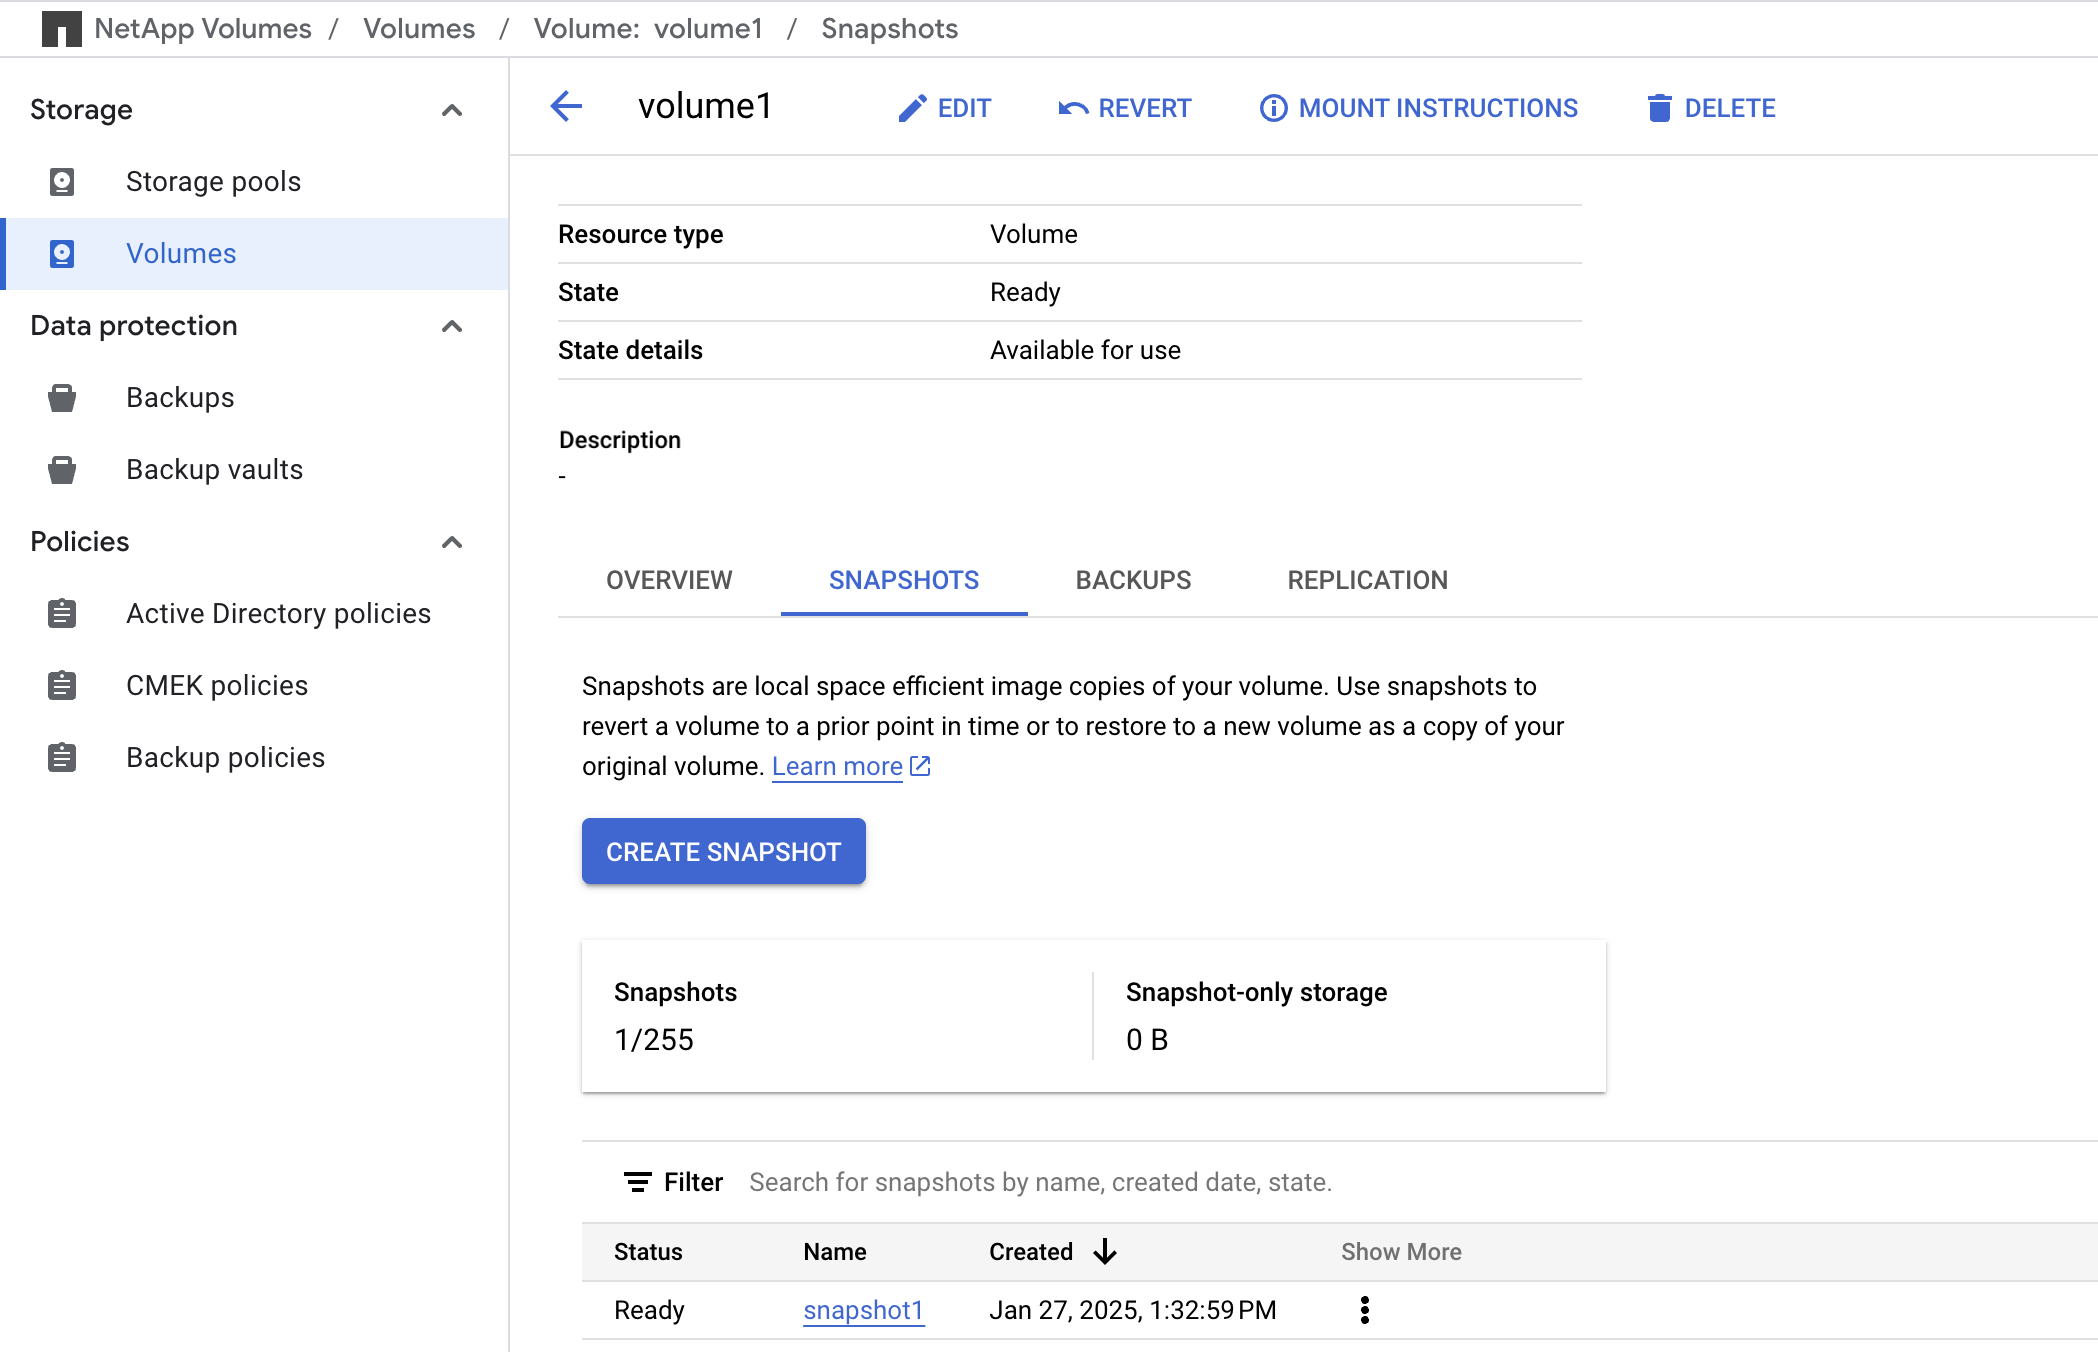This screenshot has height=1352, width=2098.
Task: Click the Volumes disk icon in sidebar
Action: pyautogui.click(x=62, y=254)
